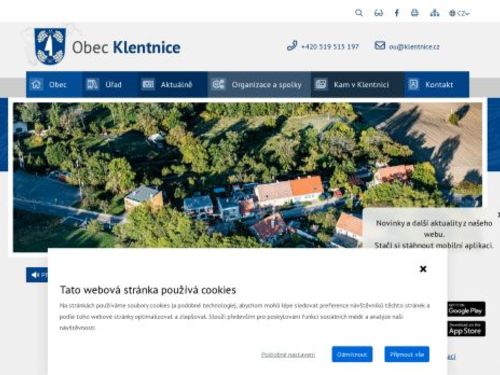The height and width of the screenshot is (375, 500).
Task: Open the Aktuálně menu item
Action: pyautogui.click(x=172, y=84)
